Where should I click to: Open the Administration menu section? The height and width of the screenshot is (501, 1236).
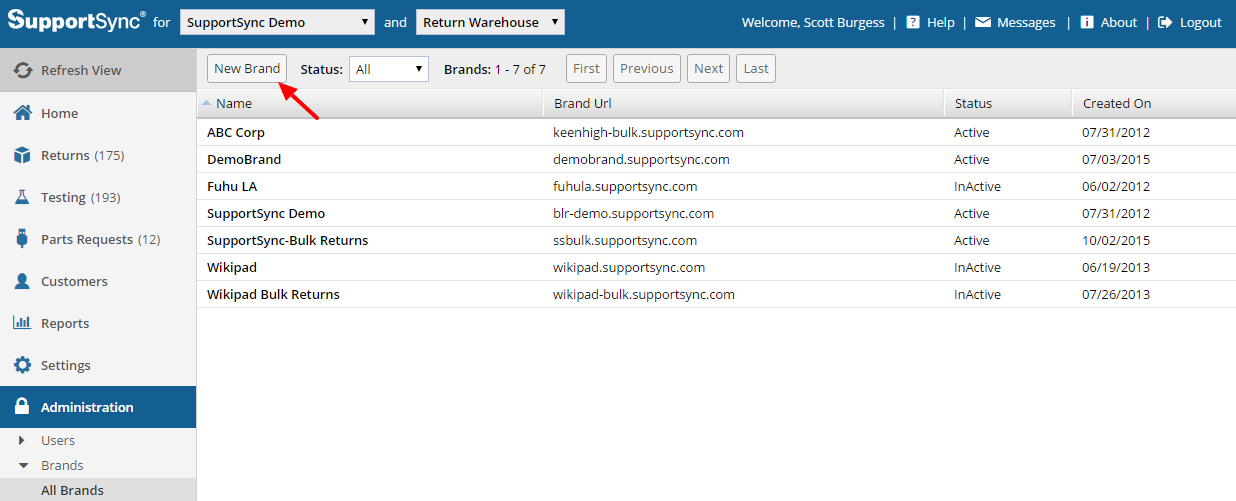(x=87, y=407)
